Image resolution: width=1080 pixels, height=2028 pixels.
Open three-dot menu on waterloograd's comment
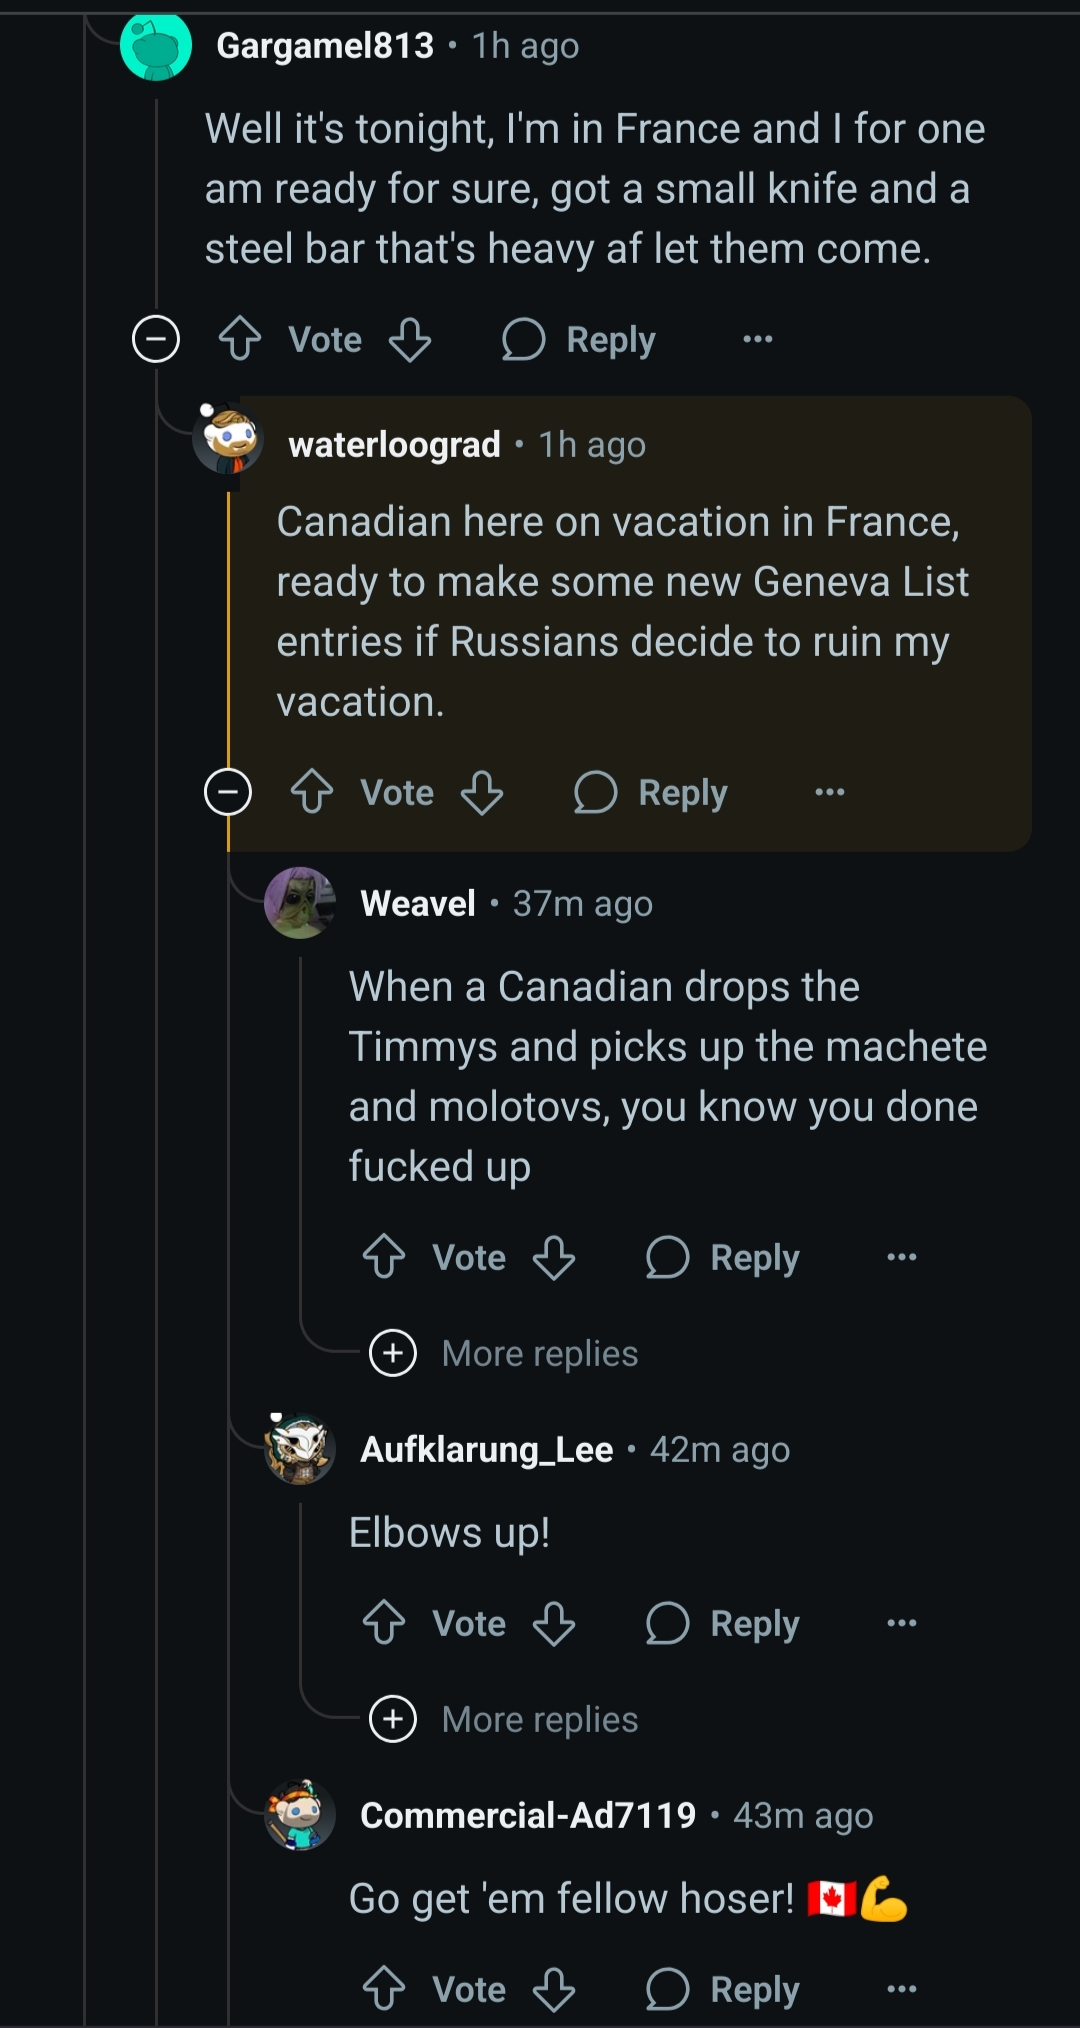(830, 792)
